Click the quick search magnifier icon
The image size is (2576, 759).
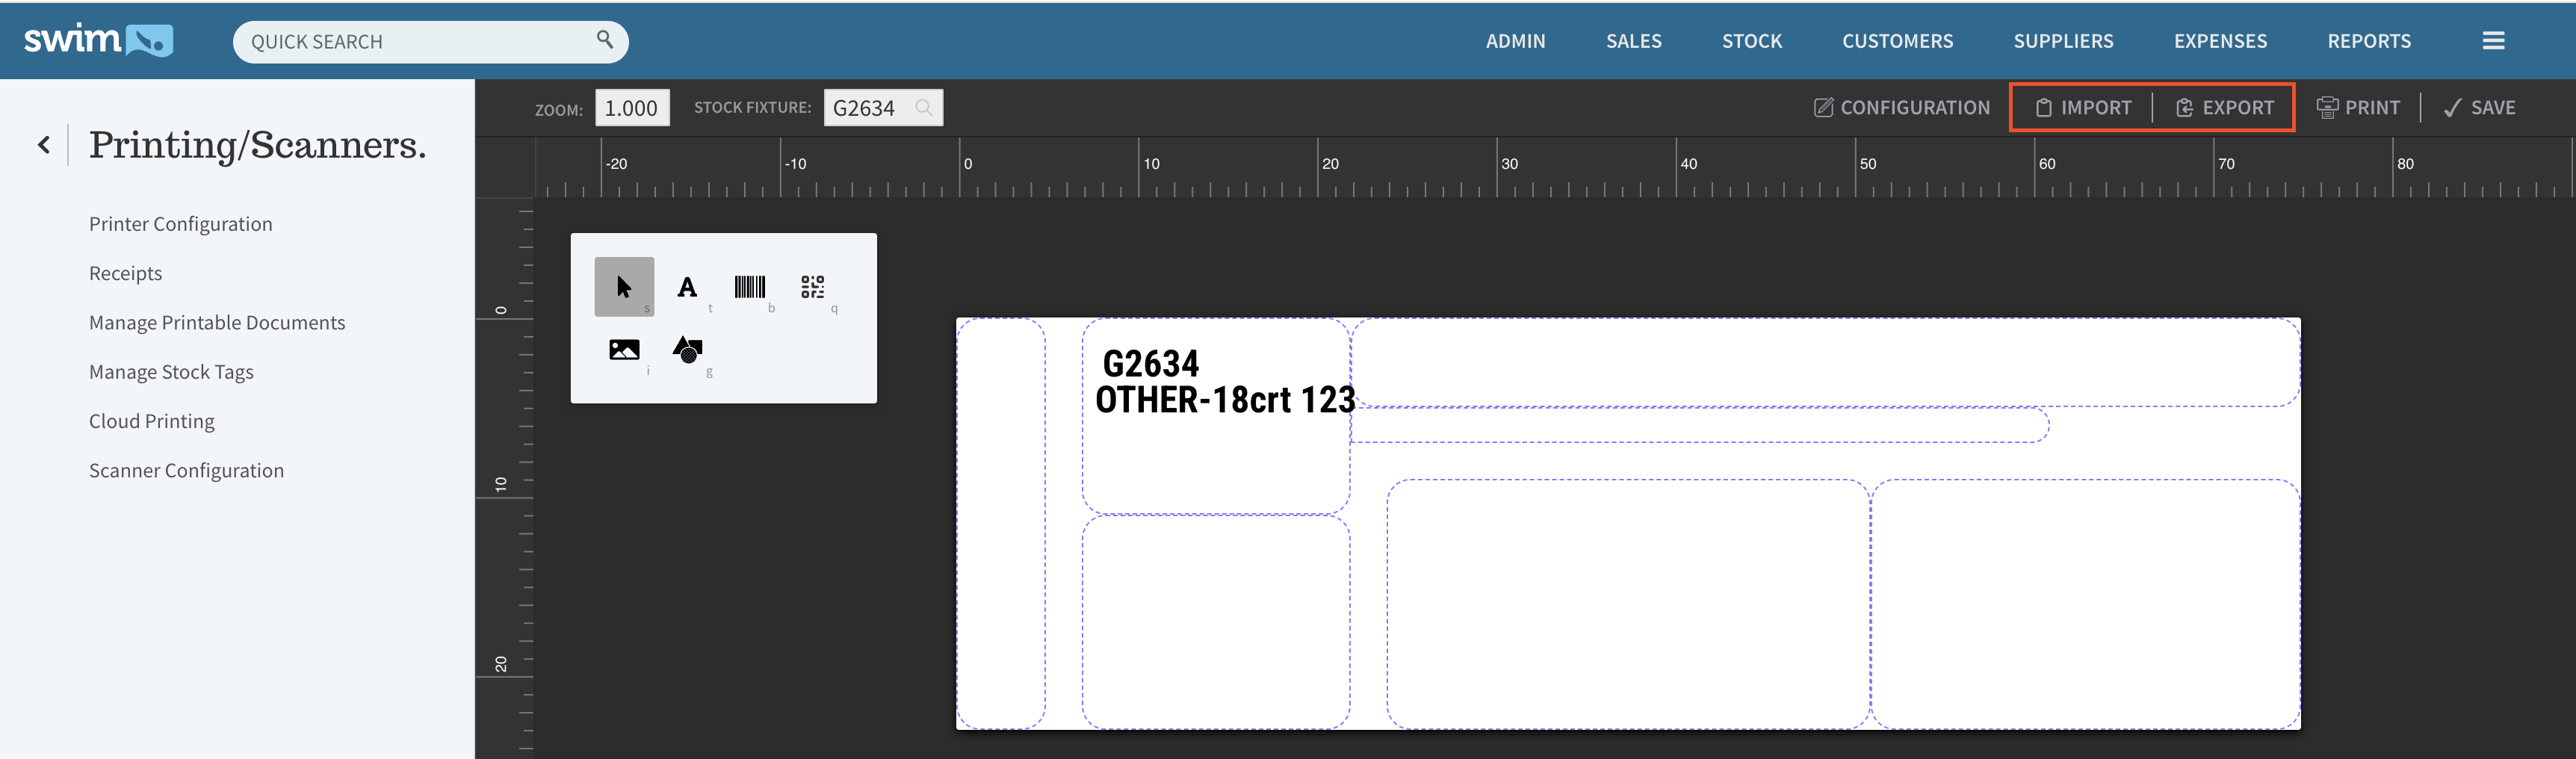pos(604,39)
